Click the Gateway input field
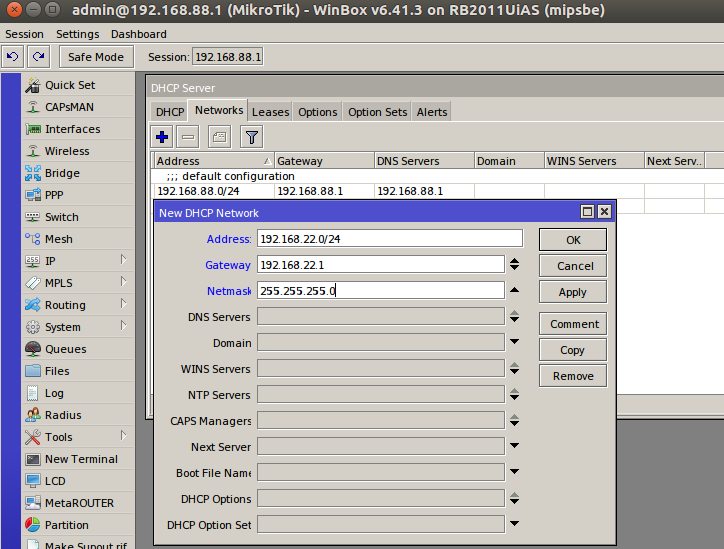The height and width of the screenshot is (549, 724). (x=380, y=265)
